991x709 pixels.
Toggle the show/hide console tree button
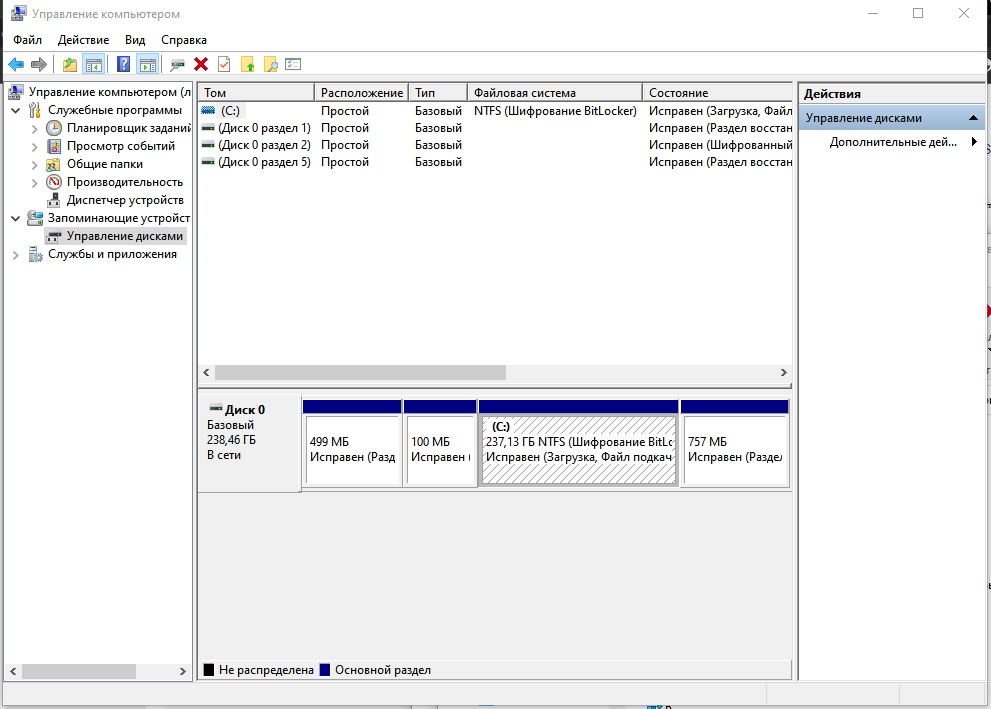[94, 64]
